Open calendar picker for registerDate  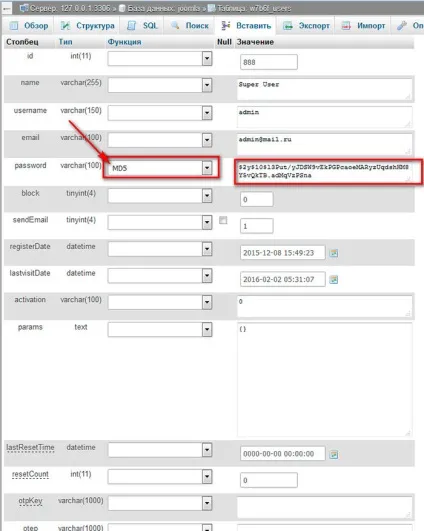pos(334,253)
